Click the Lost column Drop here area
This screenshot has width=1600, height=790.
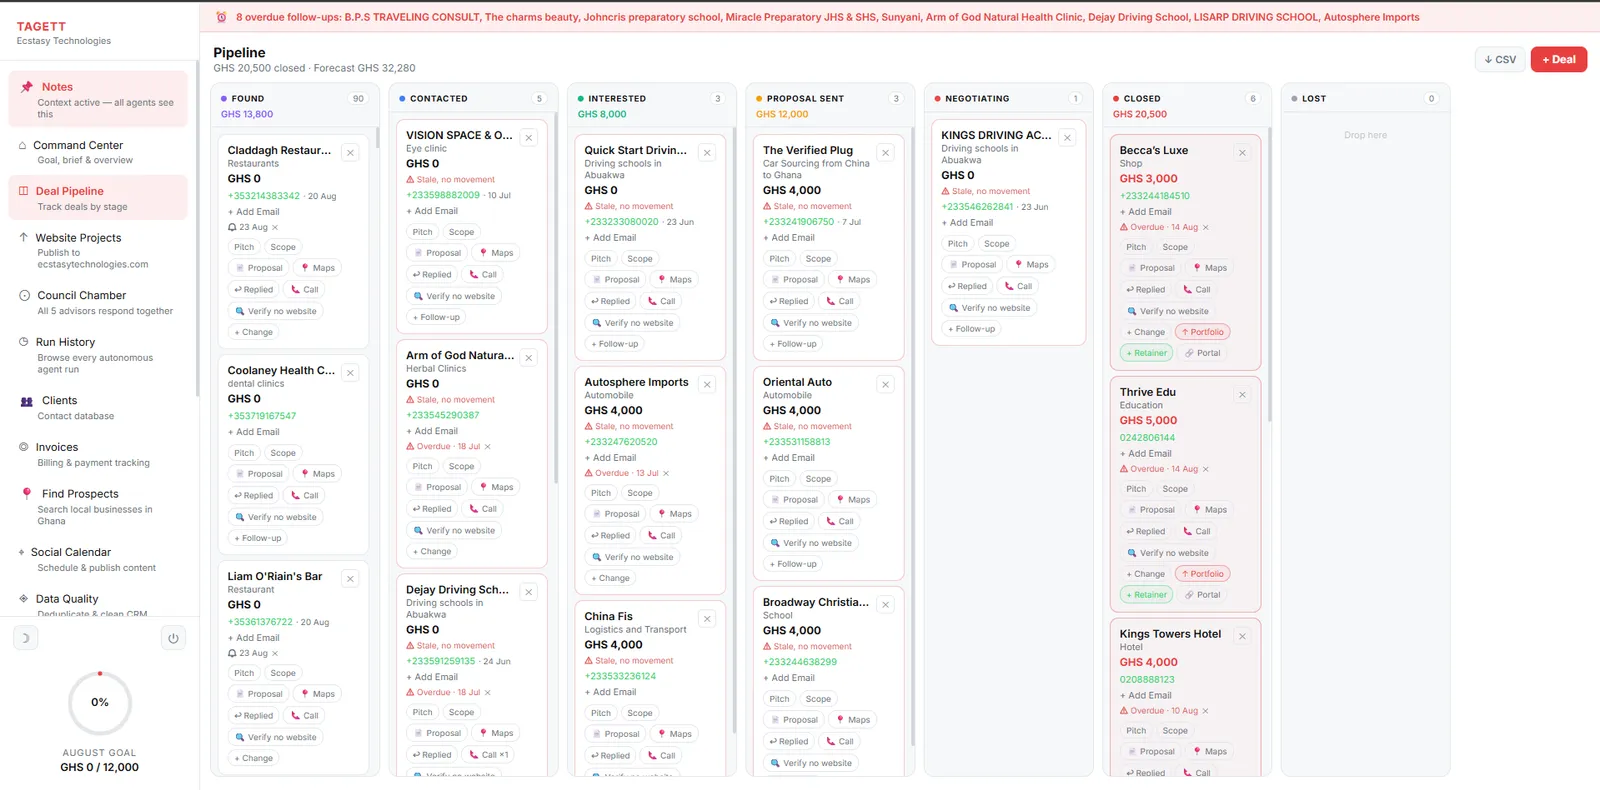point(1365,135)
